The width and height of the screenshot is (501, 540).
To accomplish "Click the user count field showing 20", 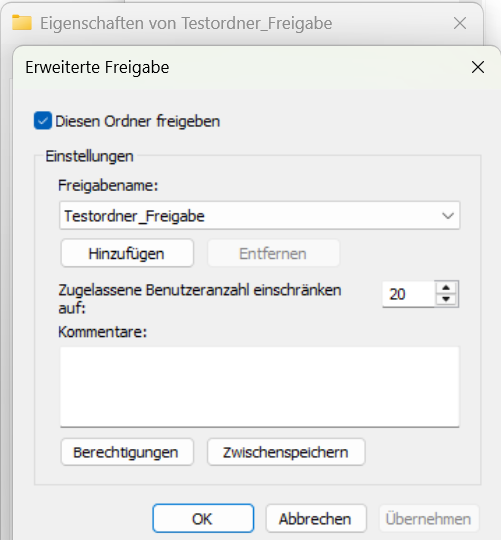I will pyautogui.click(x=409, y=294).
